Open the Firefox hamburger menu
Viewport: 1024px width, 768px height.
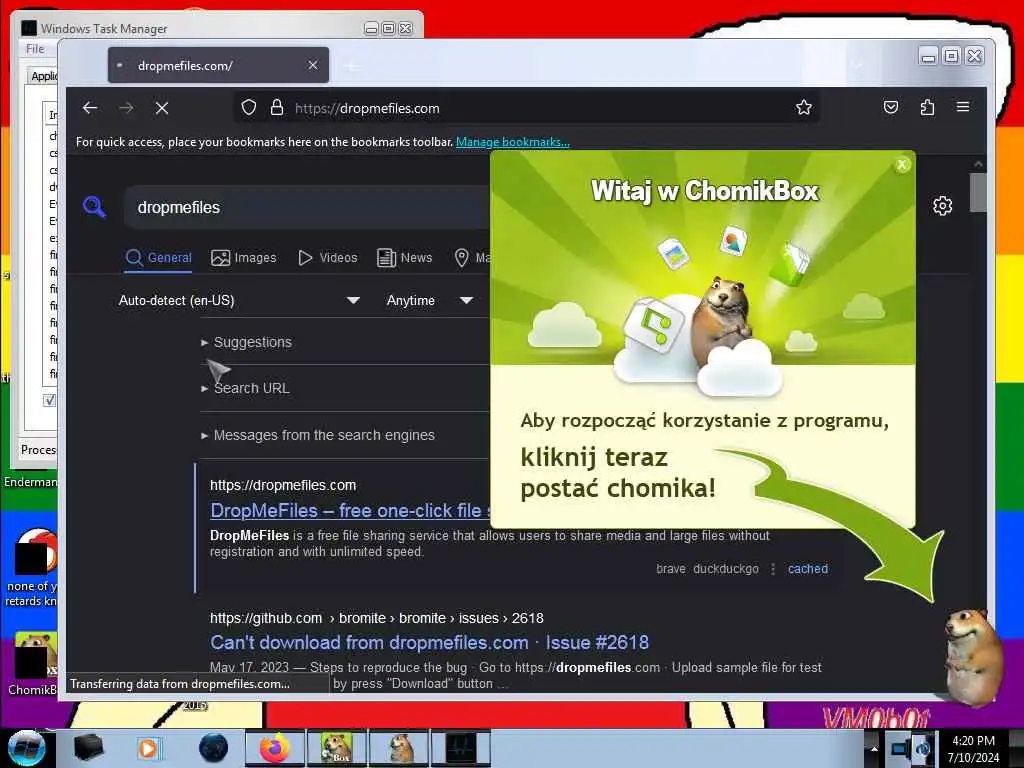pos(963,106)
